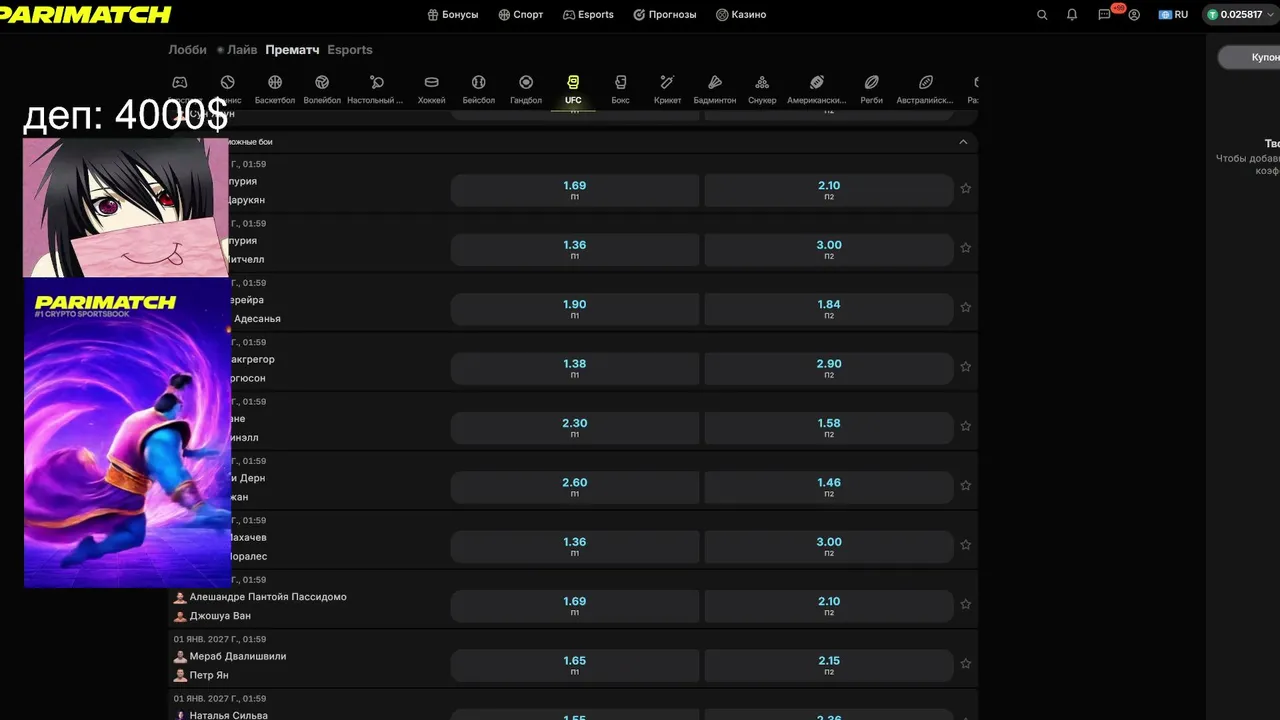The height and width of the screenshot is (720, 1280).
Task: Toggle favorite star beside the 1.58 odds
Action: (966, 426)
